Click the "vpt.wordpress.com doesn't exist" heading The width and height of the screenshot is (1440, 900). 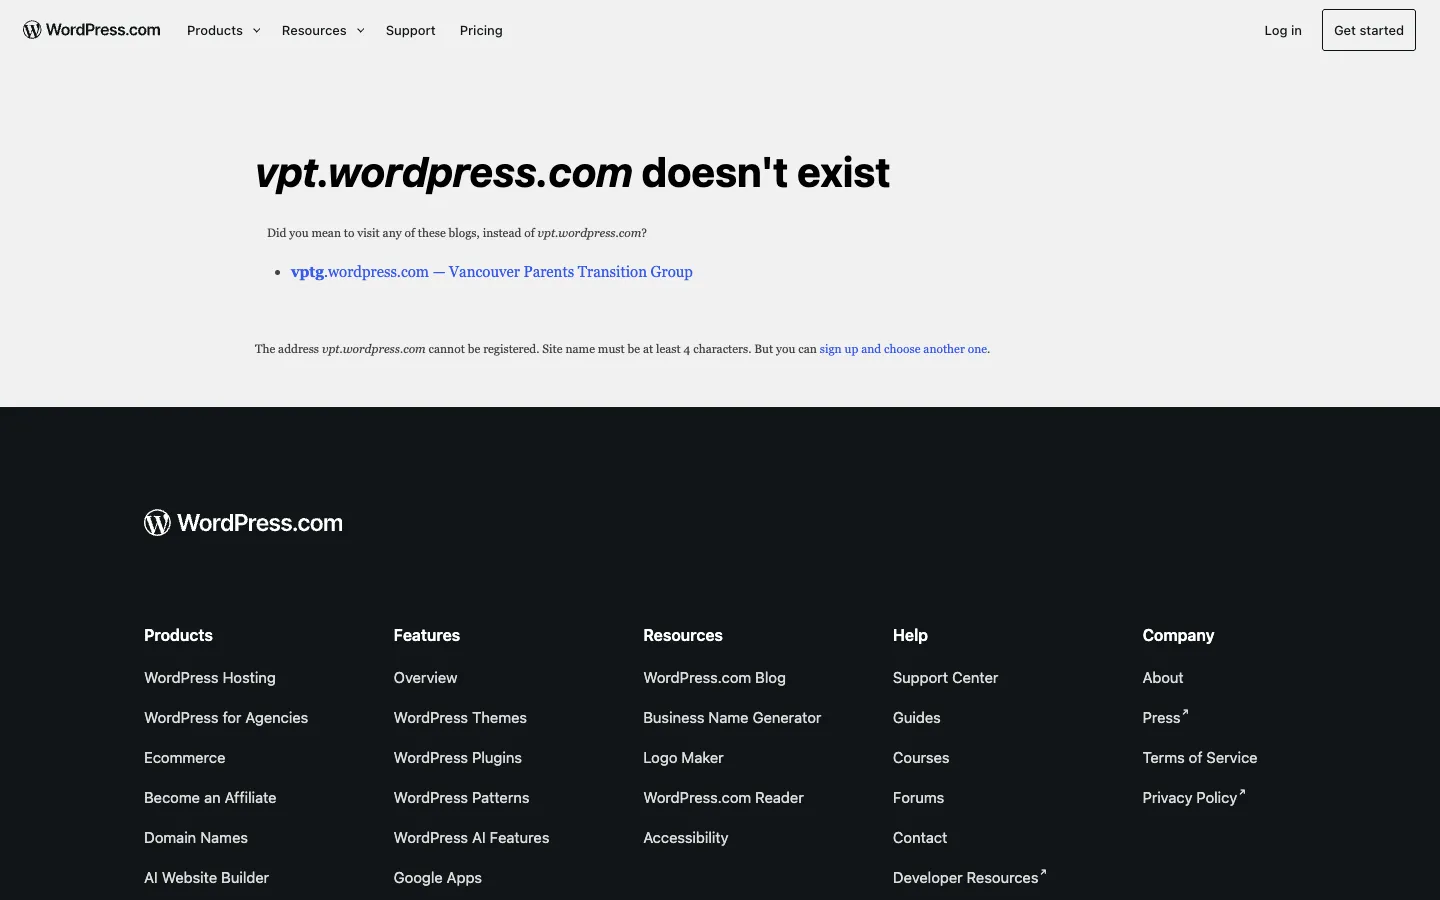click(573, 173)
